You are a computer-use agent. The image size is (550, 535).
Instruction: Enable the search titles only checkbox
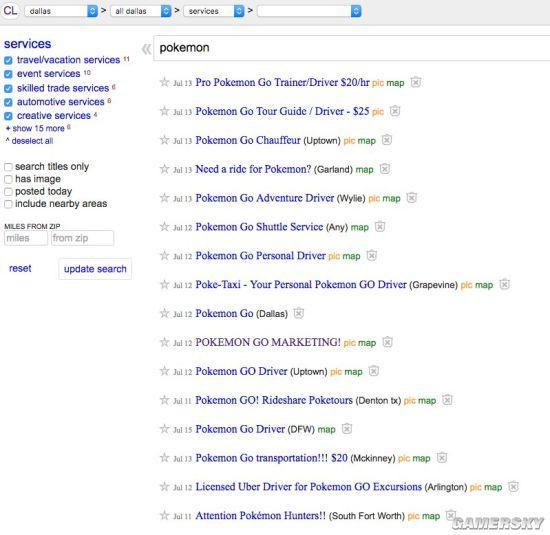tap(8, 167)
